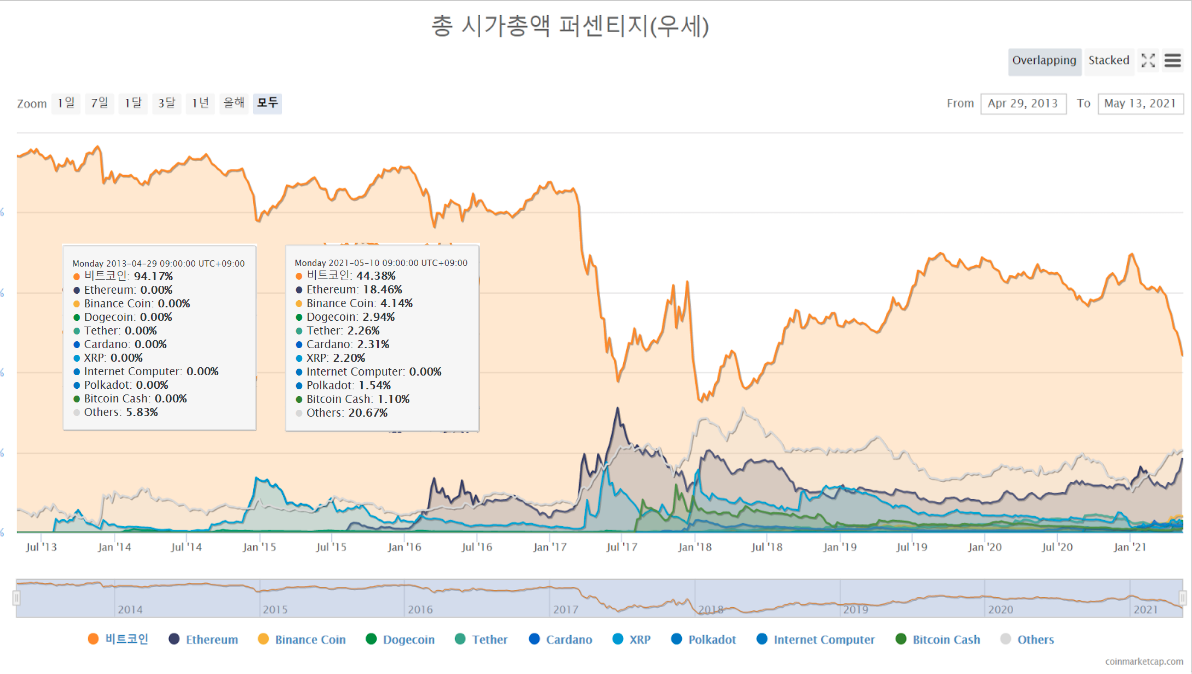
Task: Toggle Polkadot legend entry
Action: coord(703,639)
